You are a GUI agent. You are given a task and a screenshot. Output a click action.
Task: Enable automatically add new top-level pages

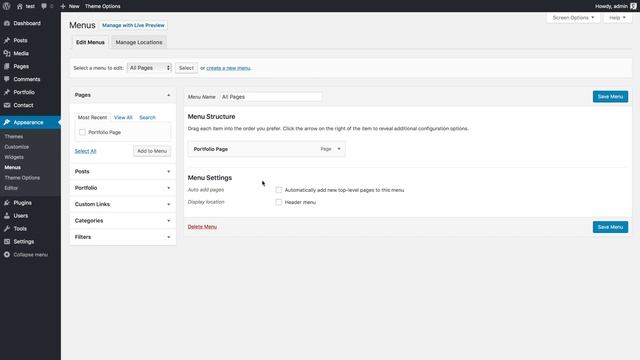pos(279,190)
